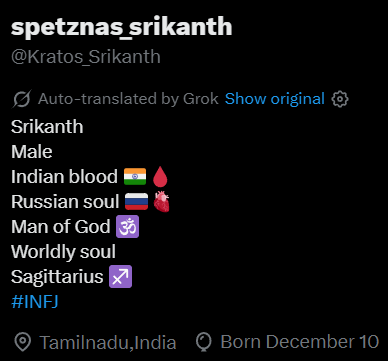388x361 pixels.
Task: Click the location pin icon
Action: (x=23, y=342)
